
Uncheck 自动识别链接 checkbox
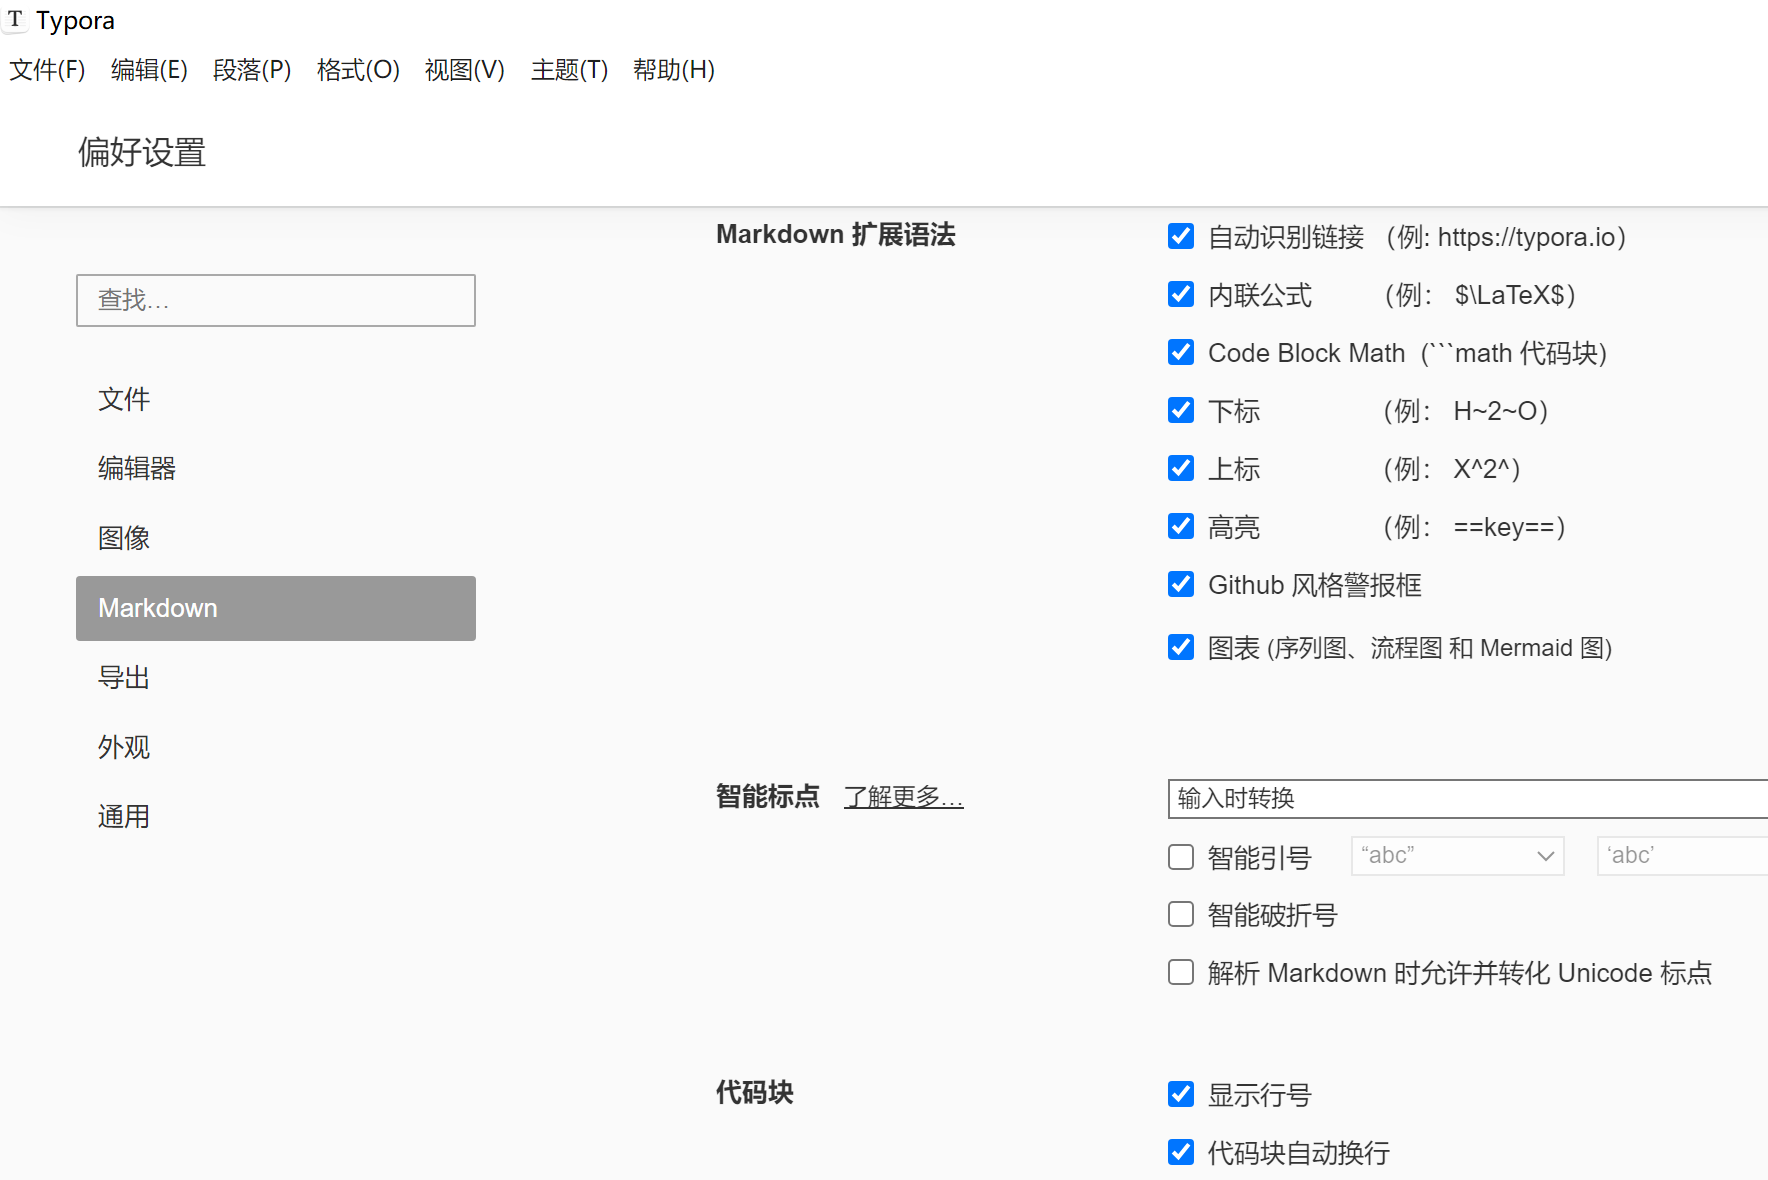(1181, 236)
